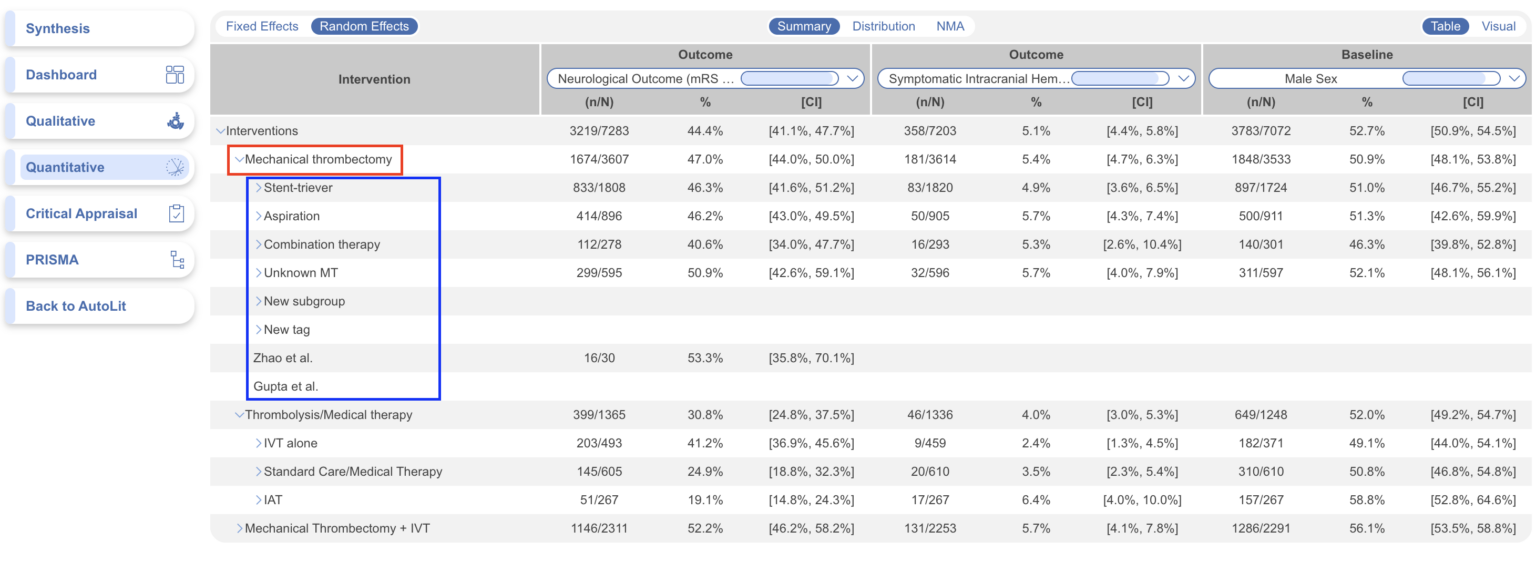
Task: Open the Distribution tab
Action: point(883,27)
